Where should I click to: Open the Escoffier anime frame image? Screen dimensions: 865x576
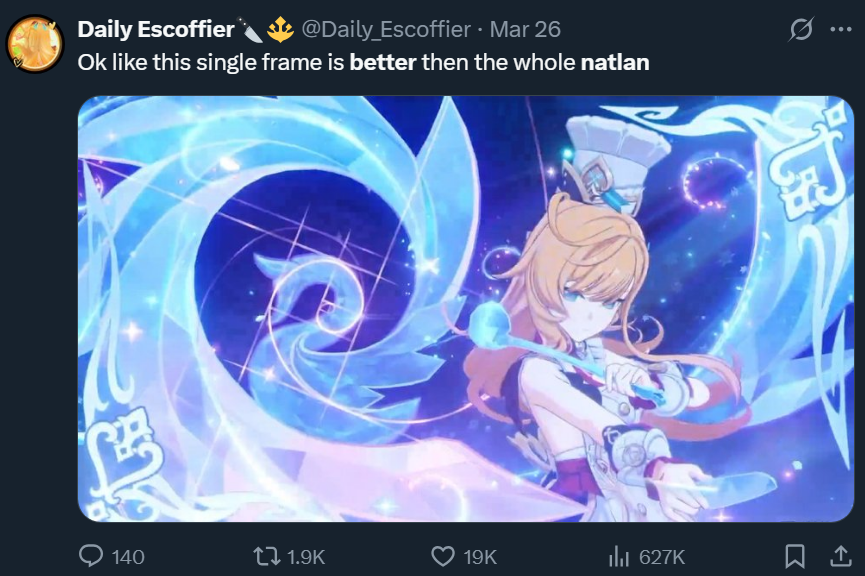466,309
